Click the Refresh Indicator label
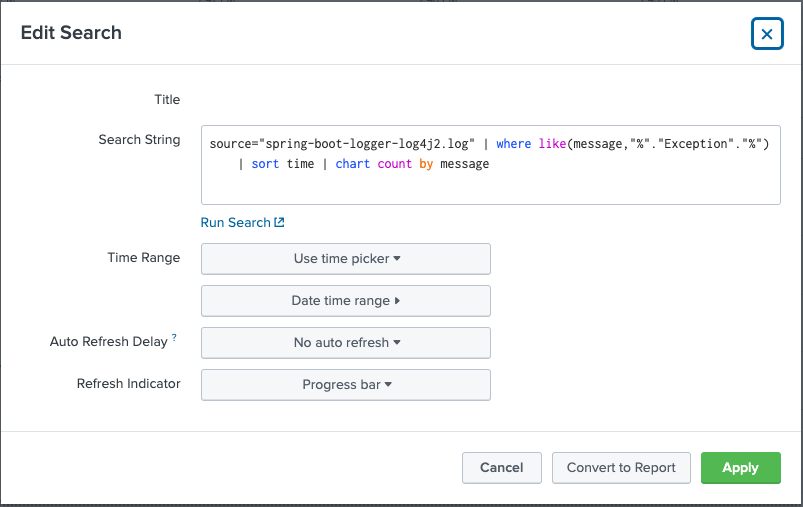803x507 pixels. pyautogui.click(x=129, y=383)
